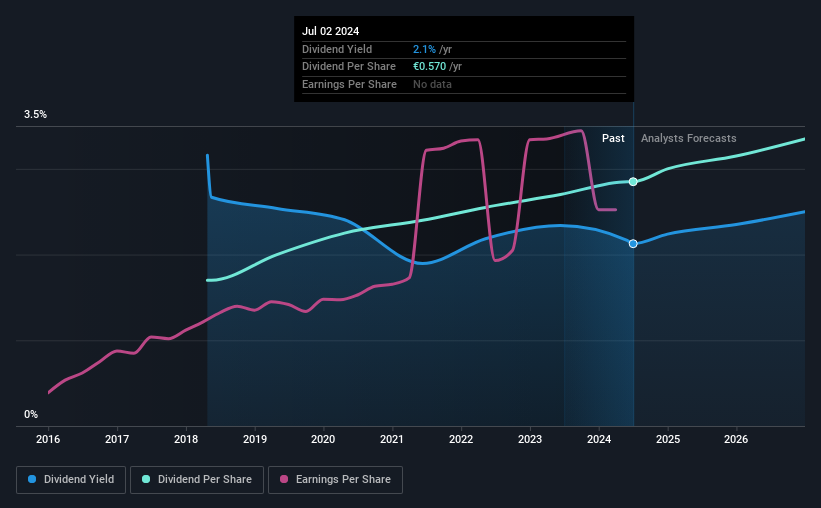Image resolution: width=821 pixels, height=508 pixels.
Task: Click the 2021 x-axis label
Action: click(x=392, y=439)
